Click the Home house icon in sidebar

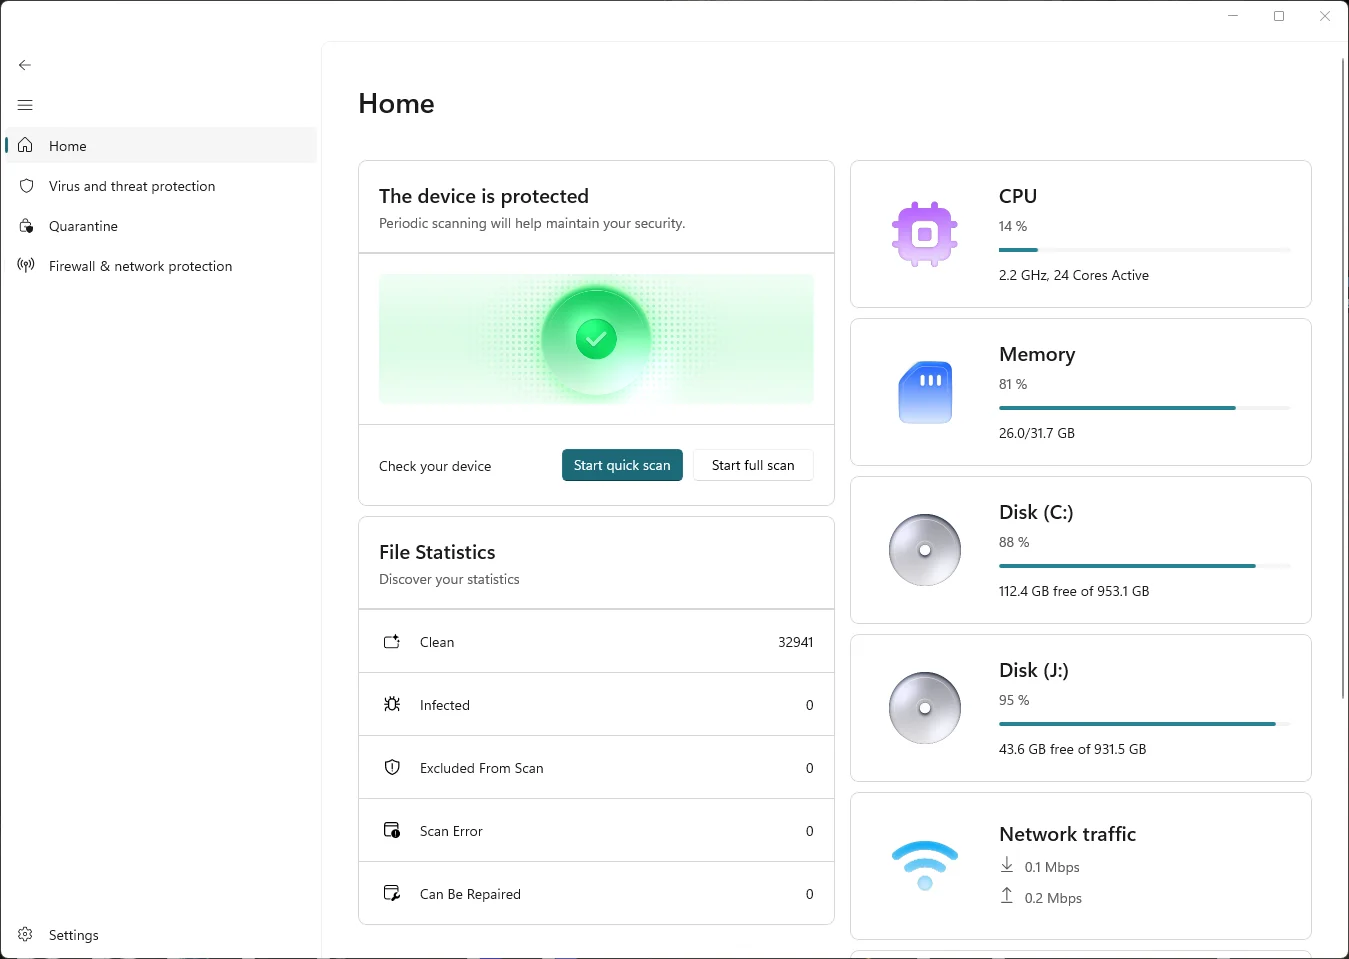pyautogui.click(x=26, y=145)
